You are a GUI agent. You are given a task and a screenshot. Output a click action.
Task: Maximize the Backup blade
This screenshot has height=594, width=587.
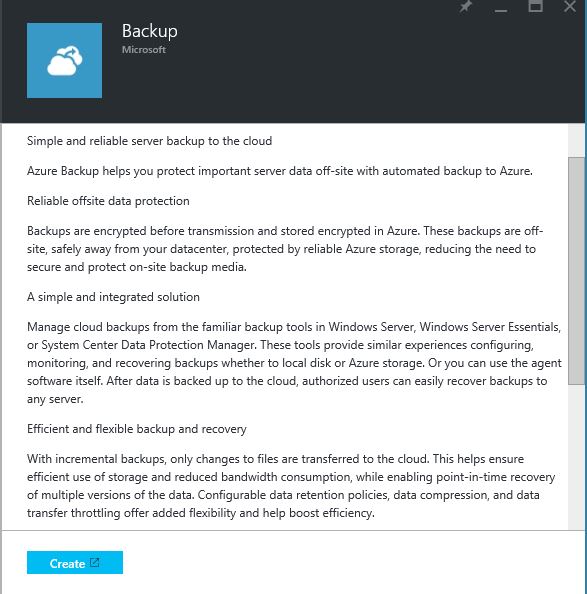535,6
